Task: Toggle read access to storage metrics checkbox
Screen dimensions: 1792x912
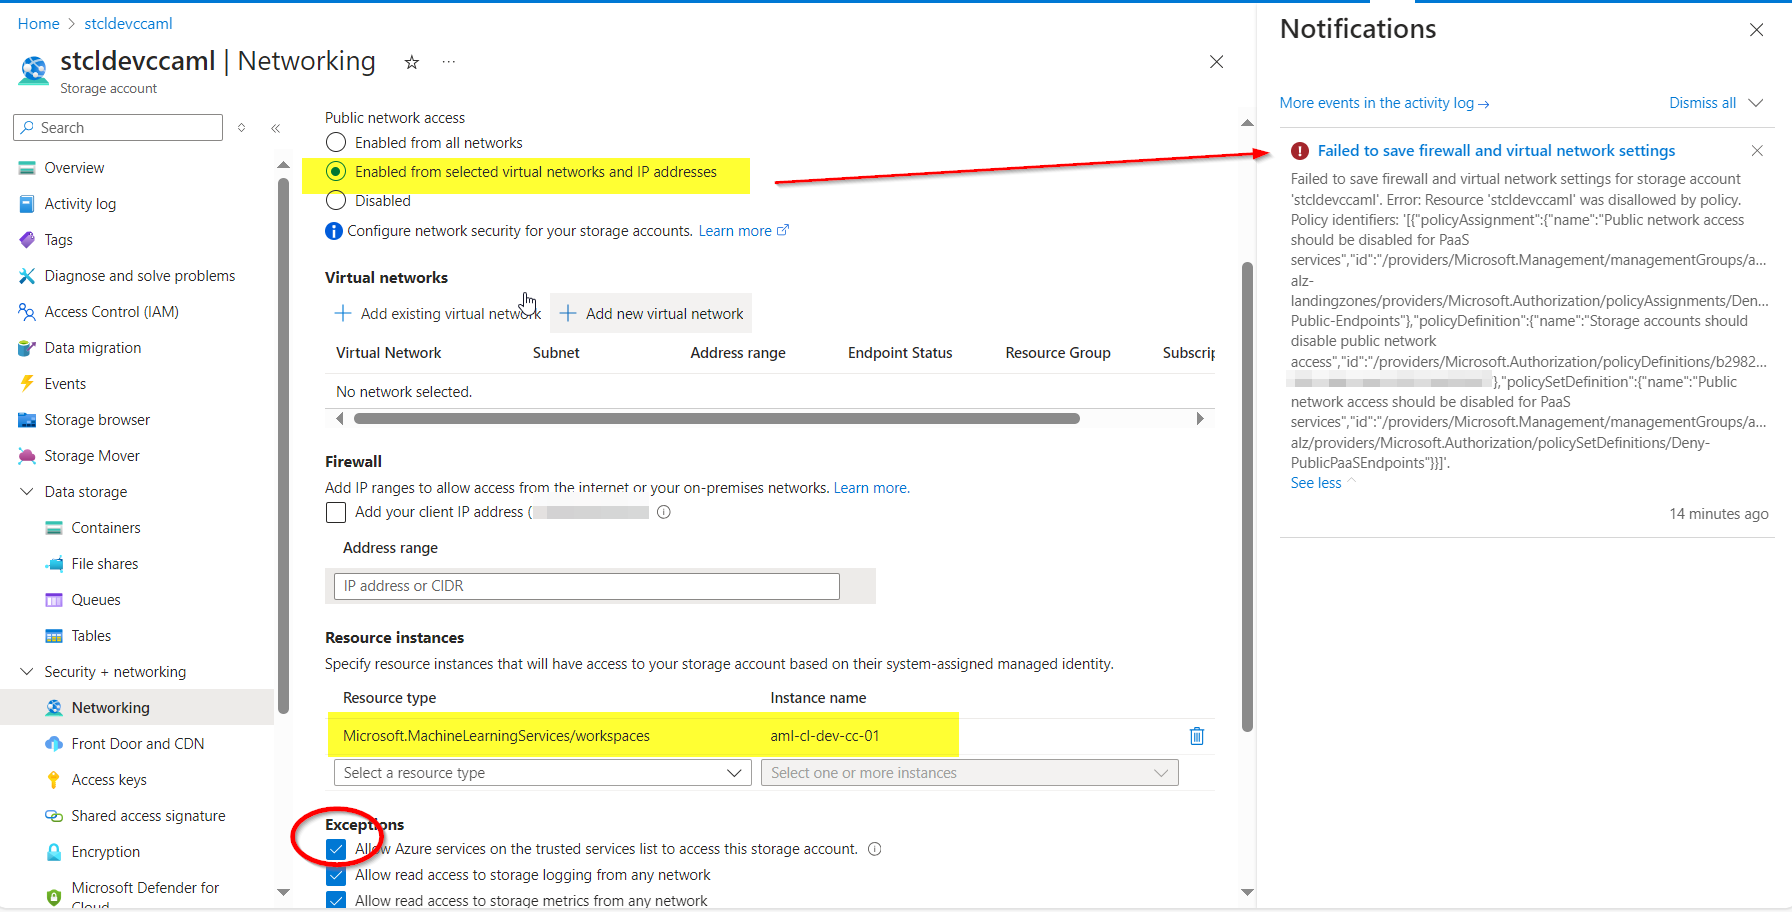Action: [x=336, y=900]
